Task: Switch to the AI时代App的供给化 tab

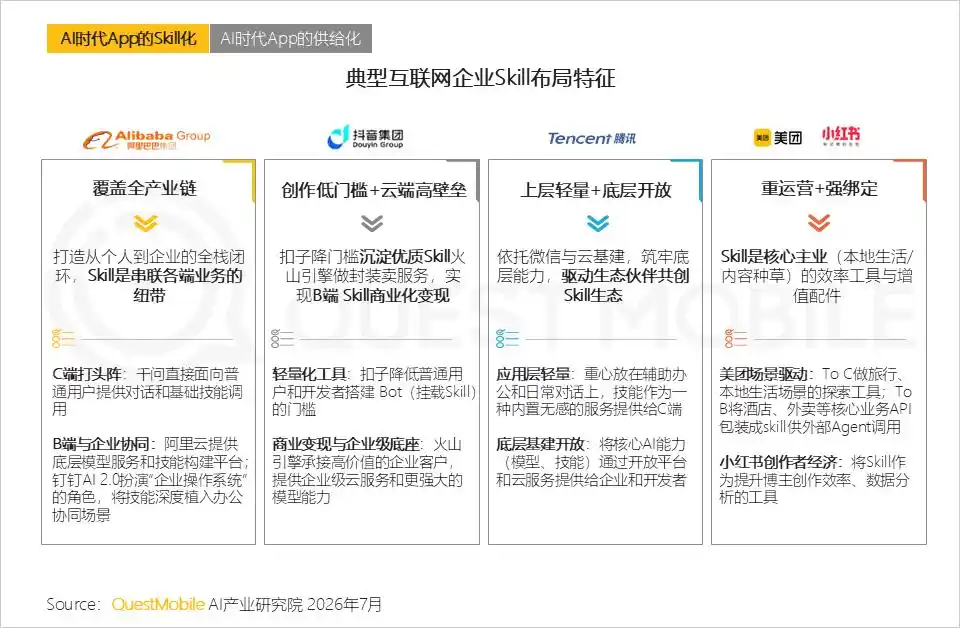Action: point(291,39)
